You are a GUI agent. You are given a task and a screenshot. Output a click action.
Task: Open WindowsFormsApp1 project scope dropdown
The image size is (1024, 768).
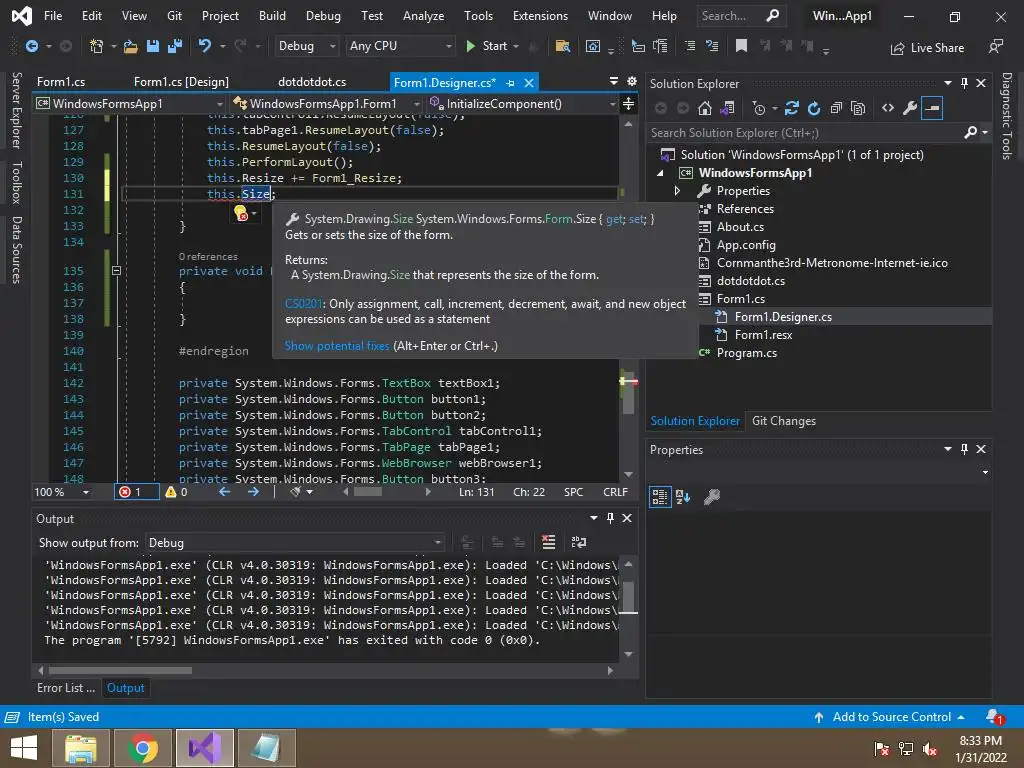click(x=129, y=104)
